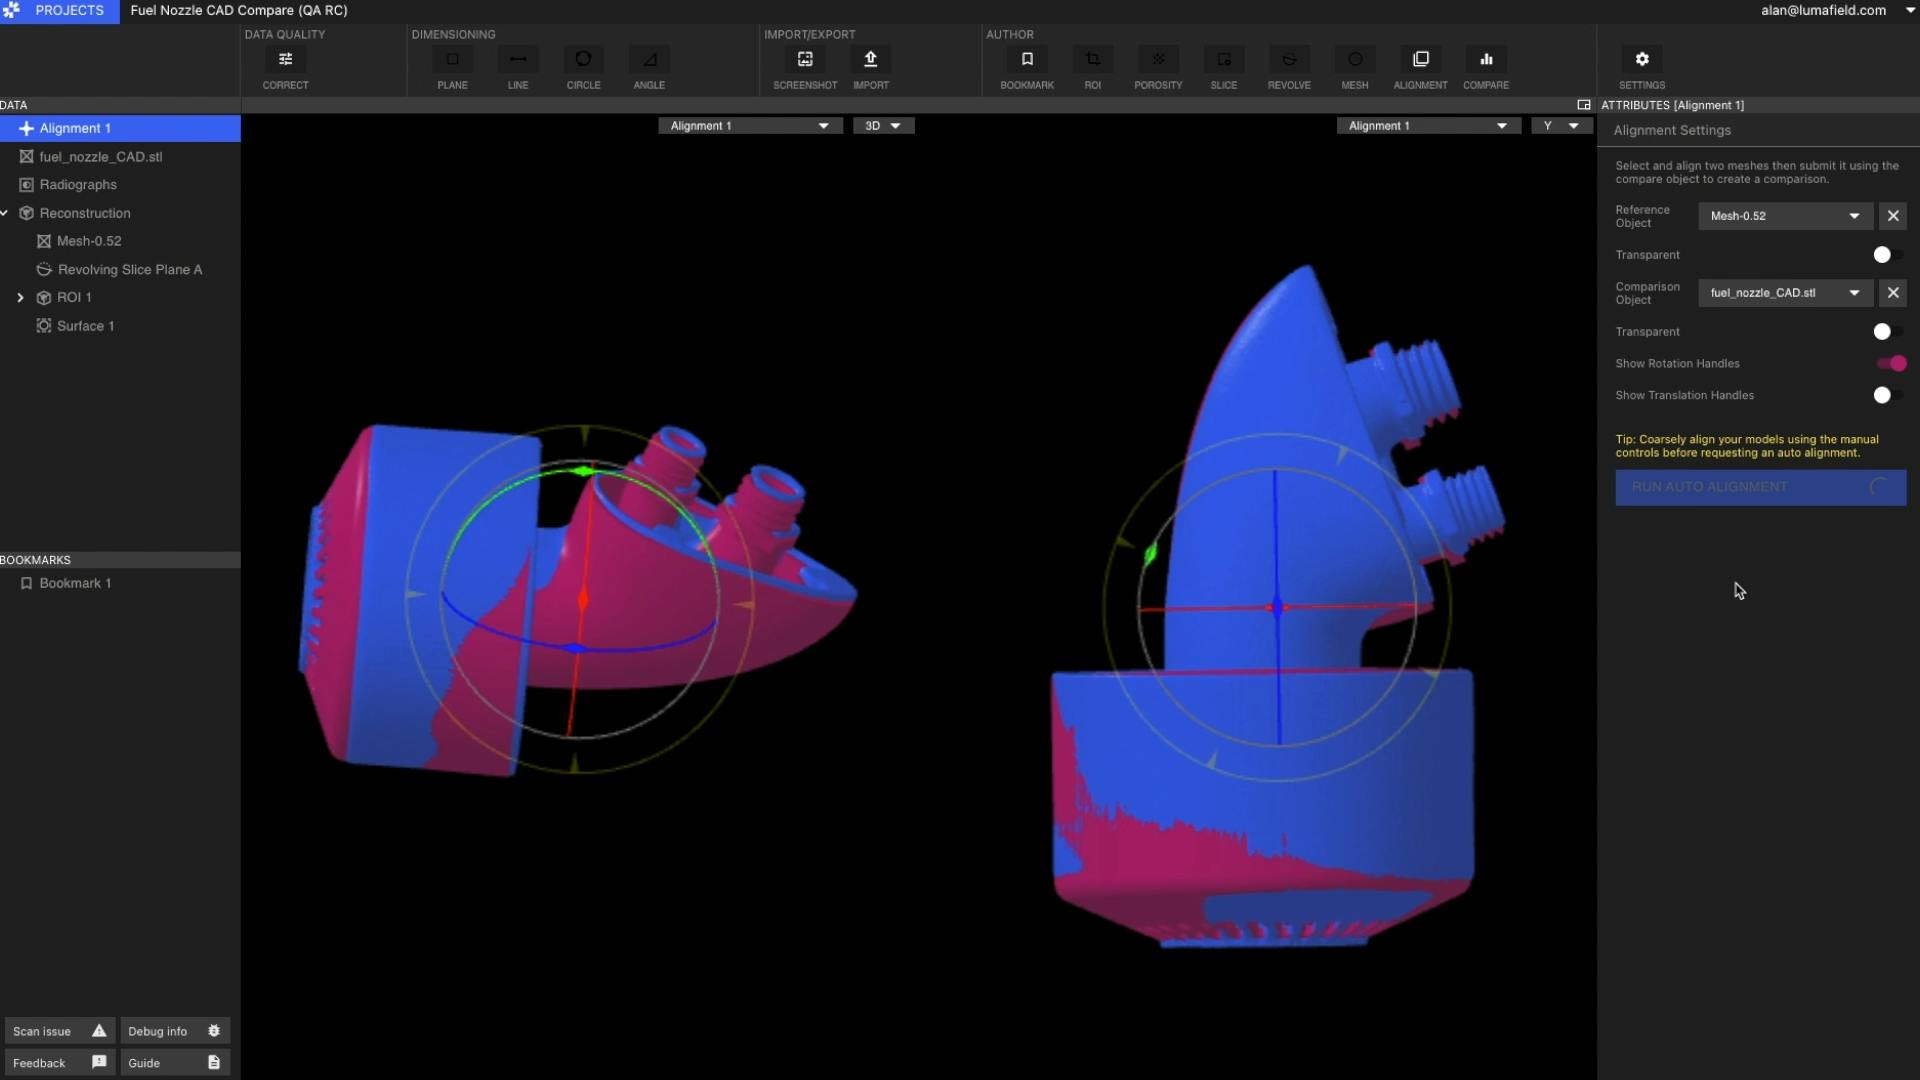The image size is (1920, 1080).
Task: Click the Screenshot export icon
Action: click(x=805, y=60)
